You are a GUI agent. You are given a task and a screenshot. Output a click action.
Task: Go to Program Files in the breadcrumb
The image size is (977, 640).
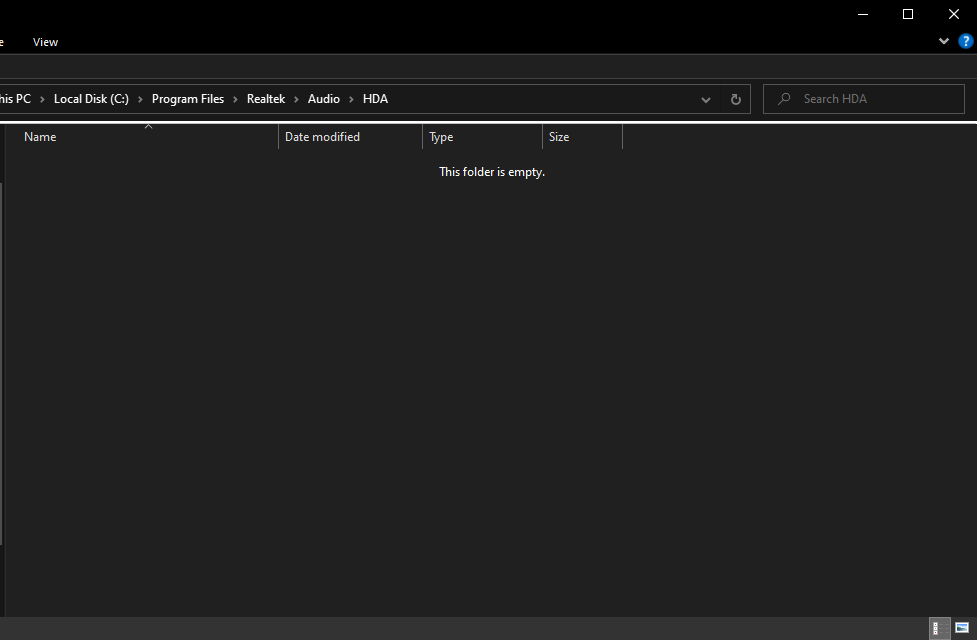click(x=188, y=99)
